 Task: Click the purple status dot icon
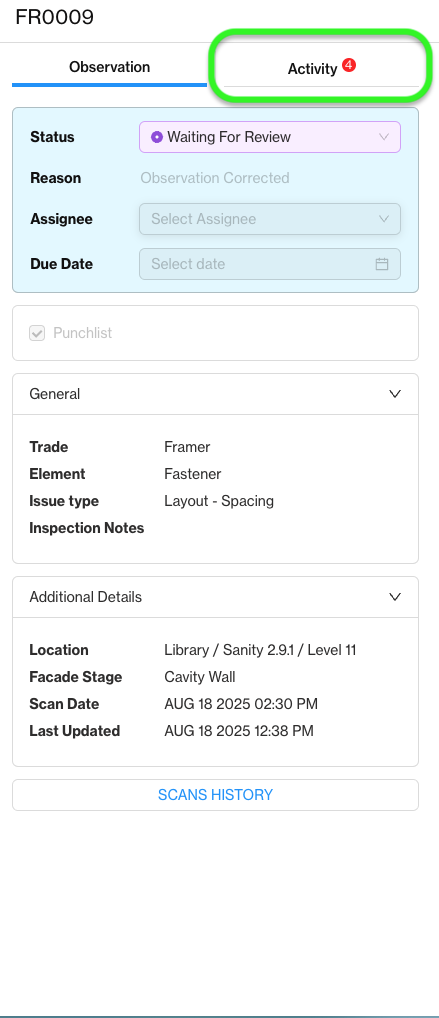tap(157, 137)
